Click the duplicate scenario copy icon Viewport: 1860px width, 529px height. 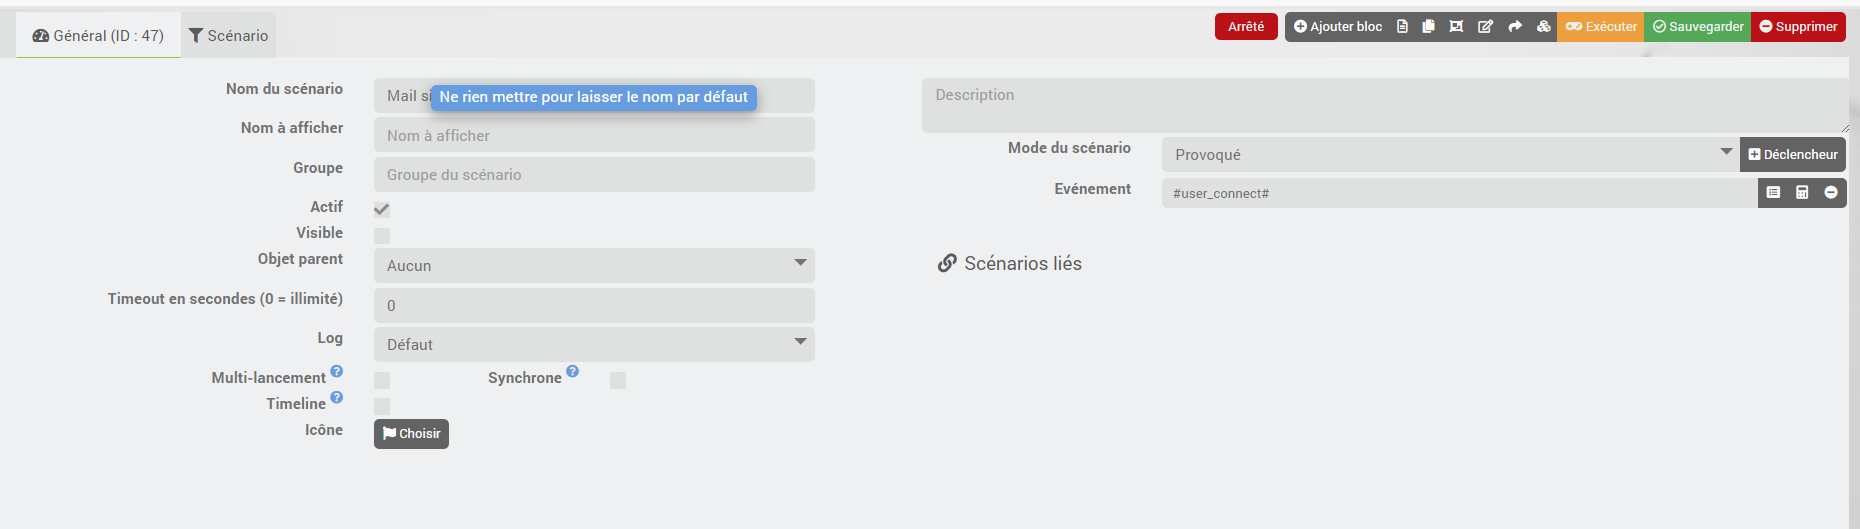(1429, 27)
